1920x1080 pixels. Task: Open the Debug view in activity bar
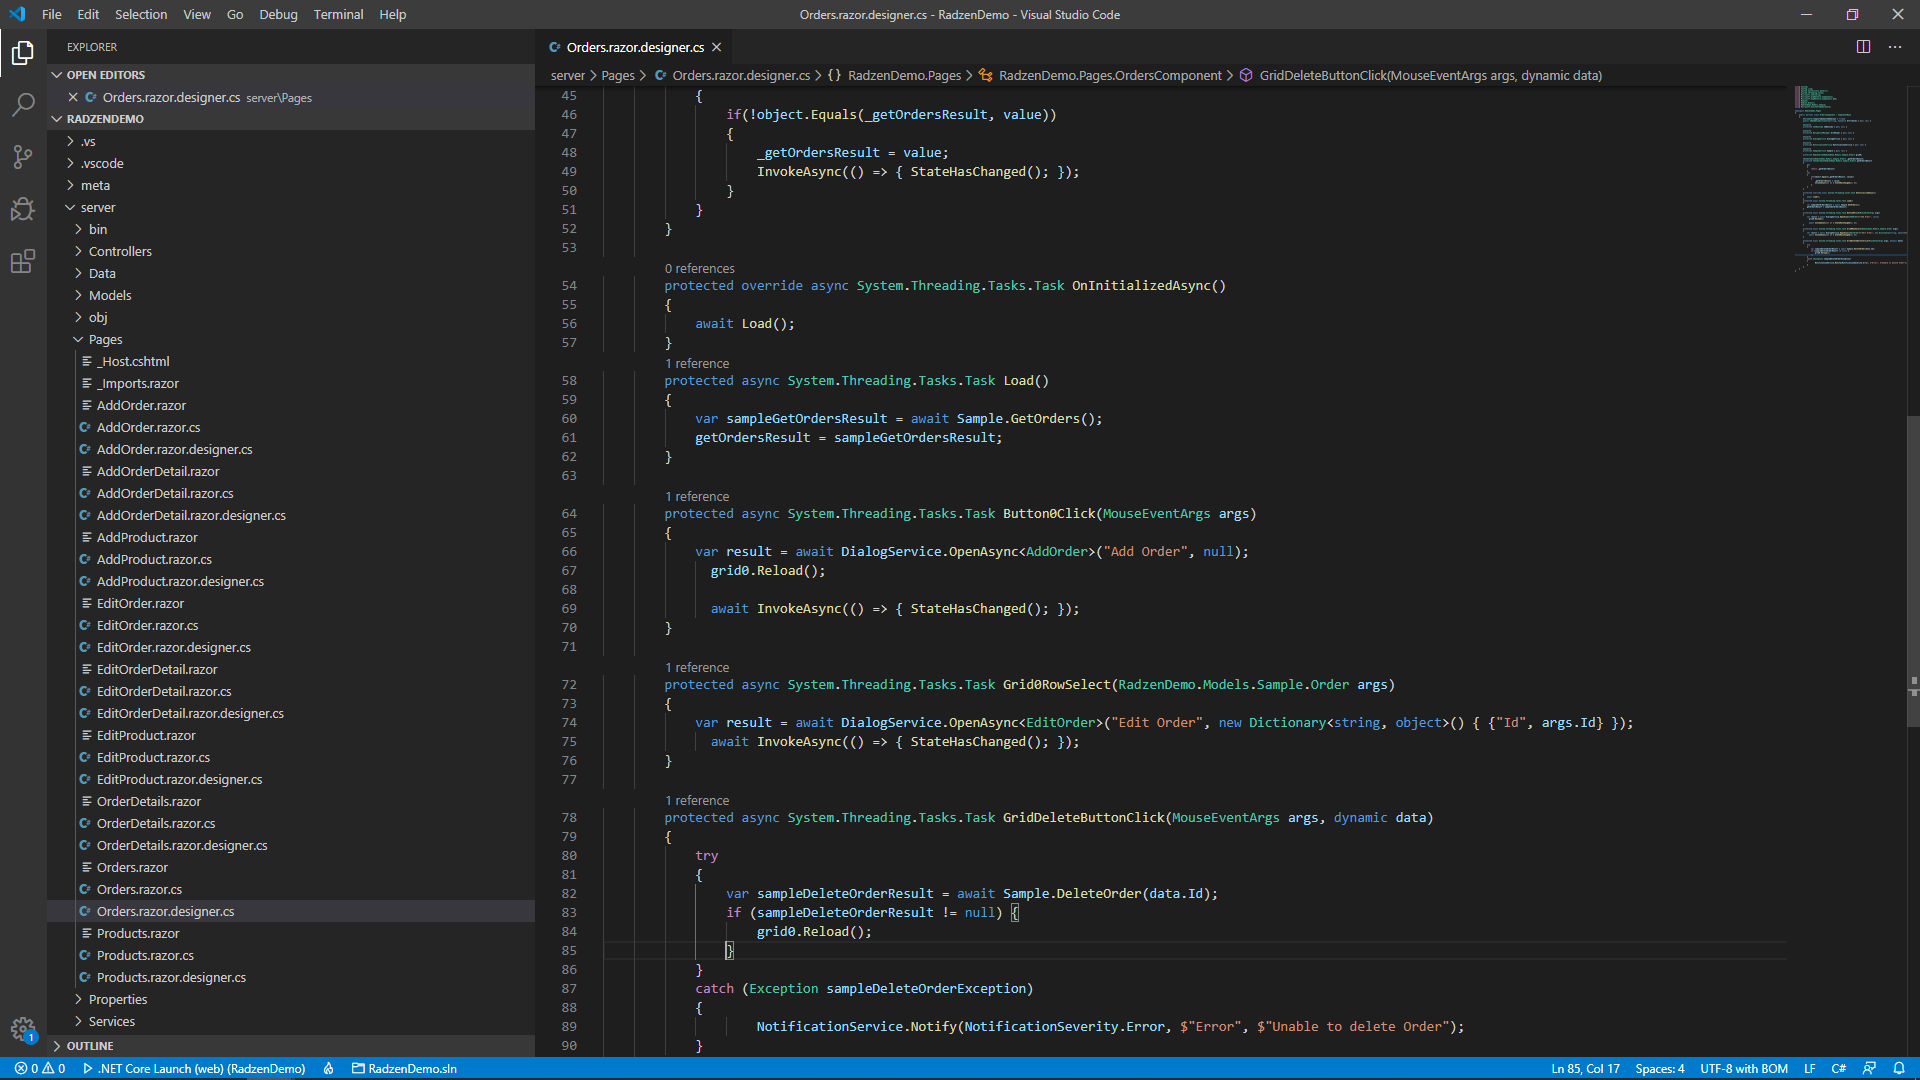click(x=23, y=209)
